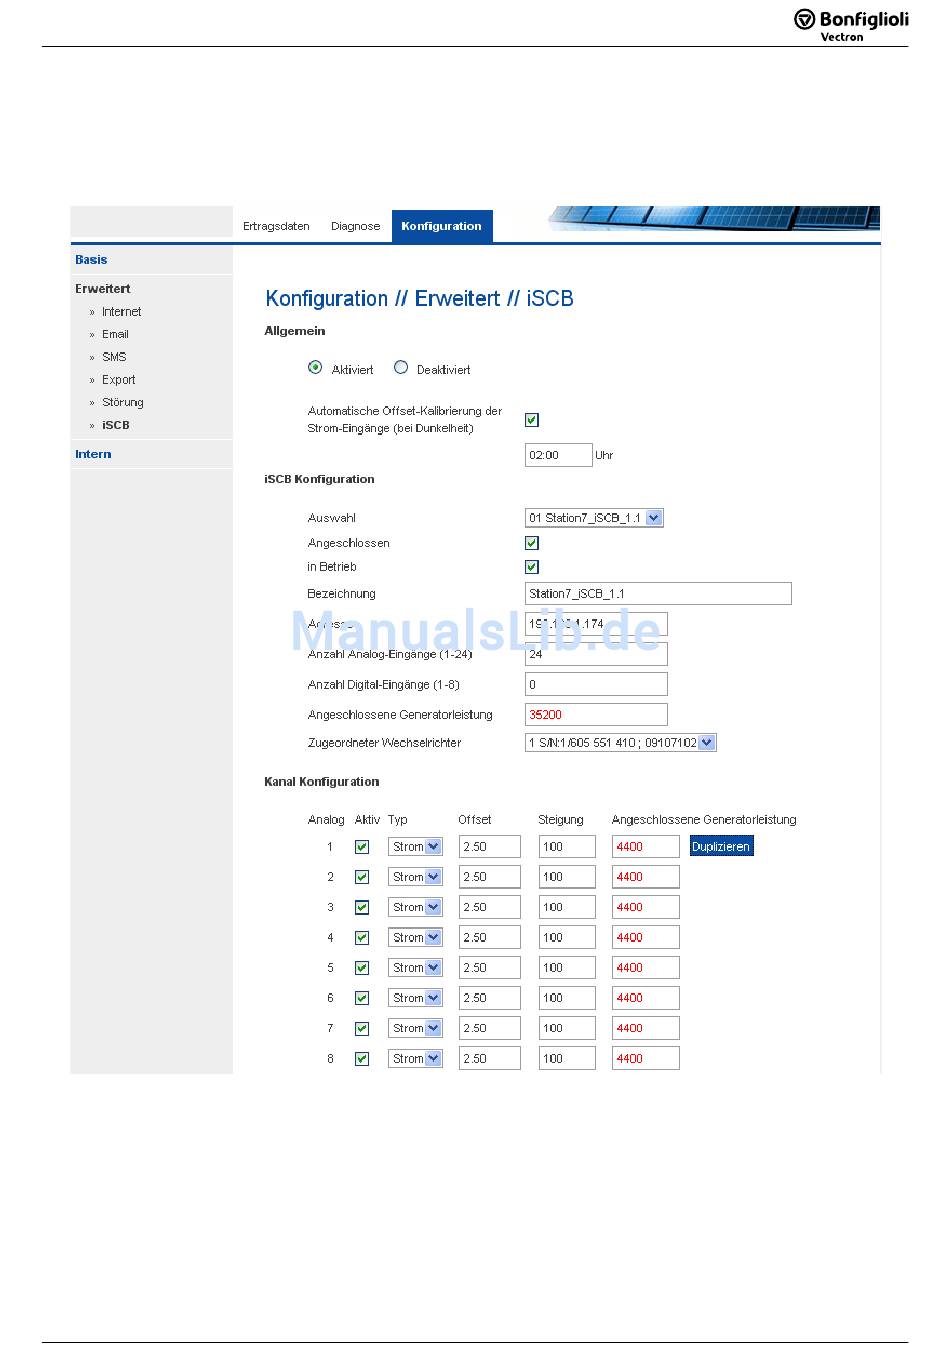Open Typ dropdown for Analog 2
Screen dimensions: 950x1369
(x=415, y=877)
